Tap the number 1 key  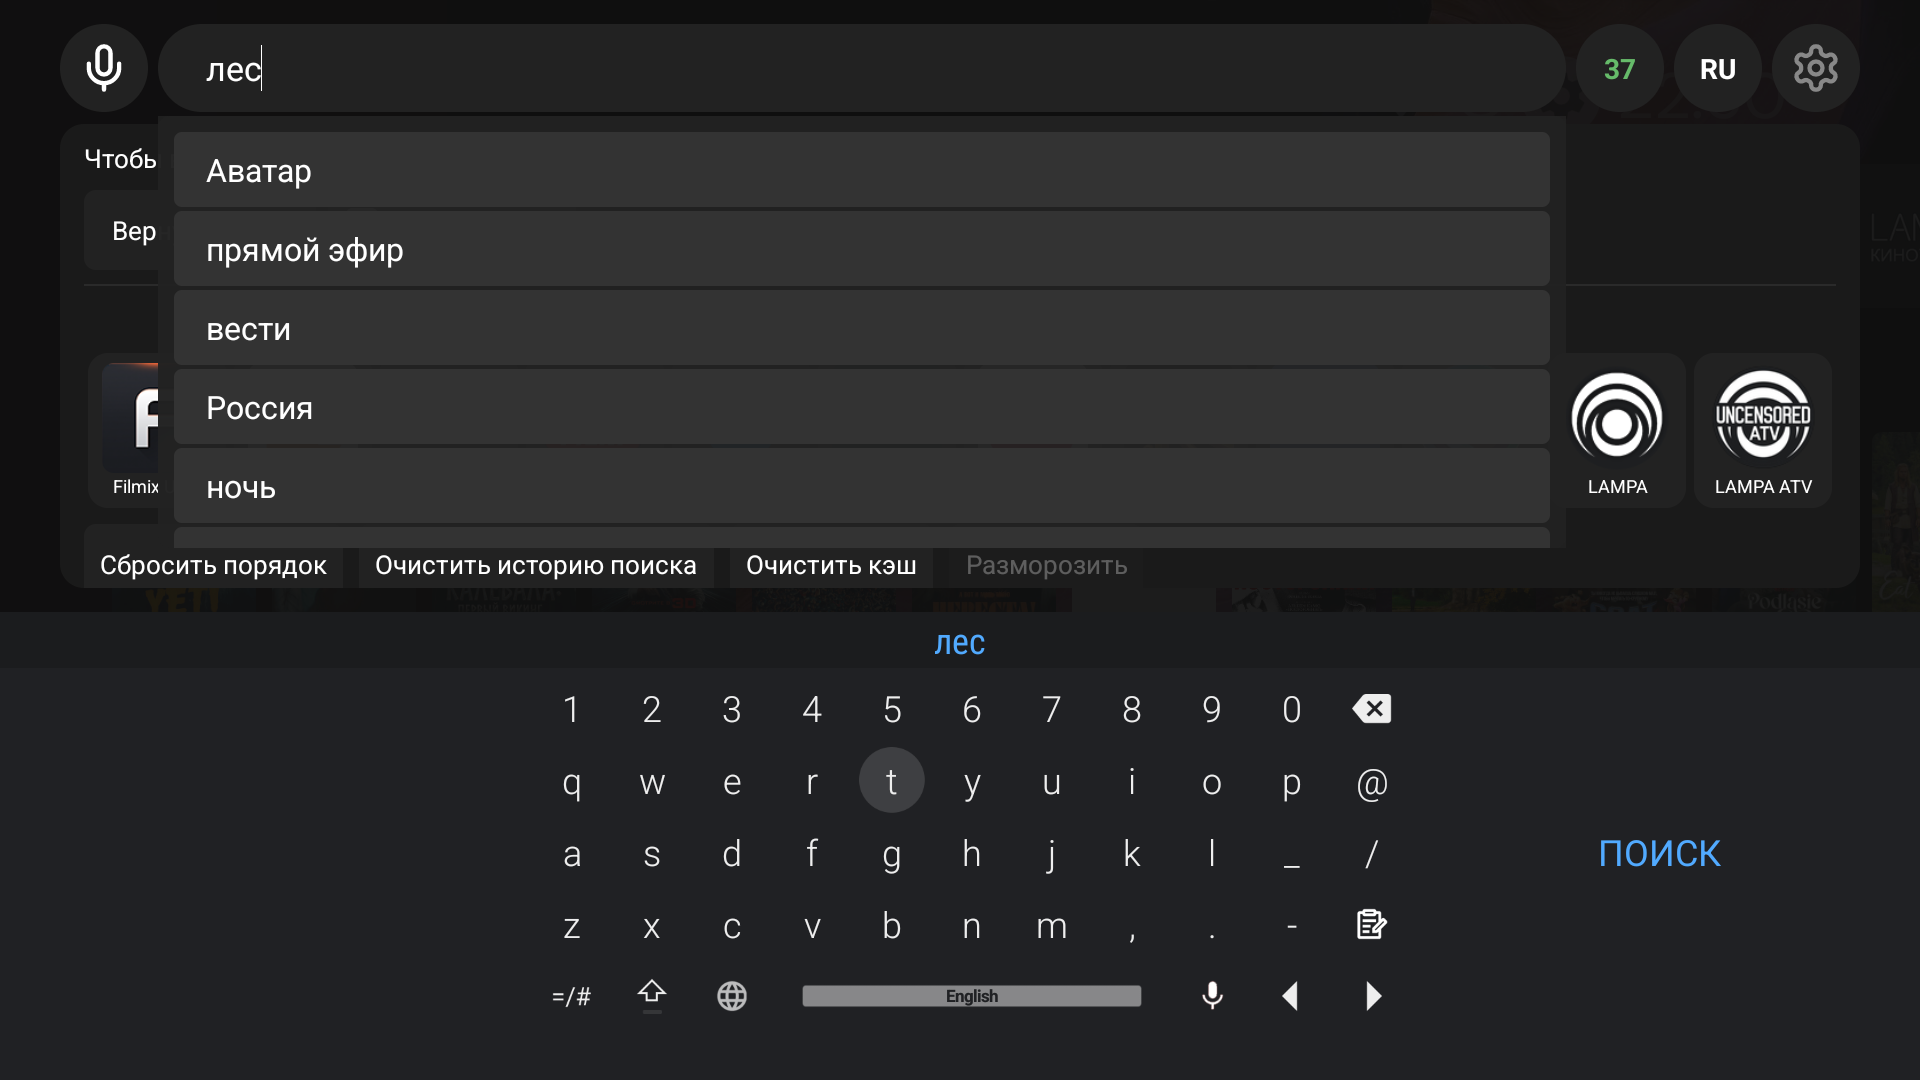pyautogui.click(x=572, y=709)
